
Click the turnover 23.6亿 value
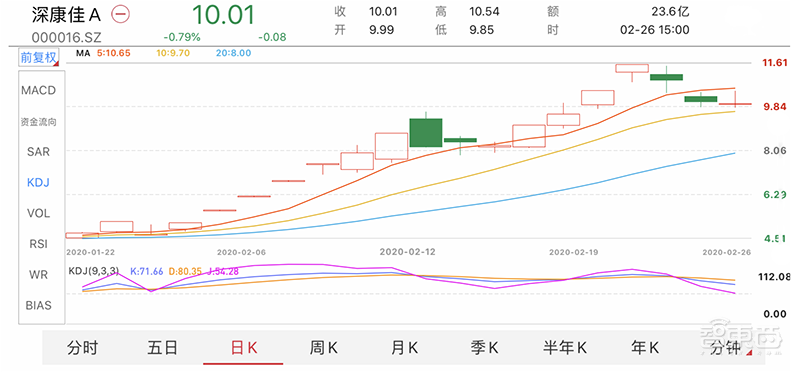(x=670, y=11)
